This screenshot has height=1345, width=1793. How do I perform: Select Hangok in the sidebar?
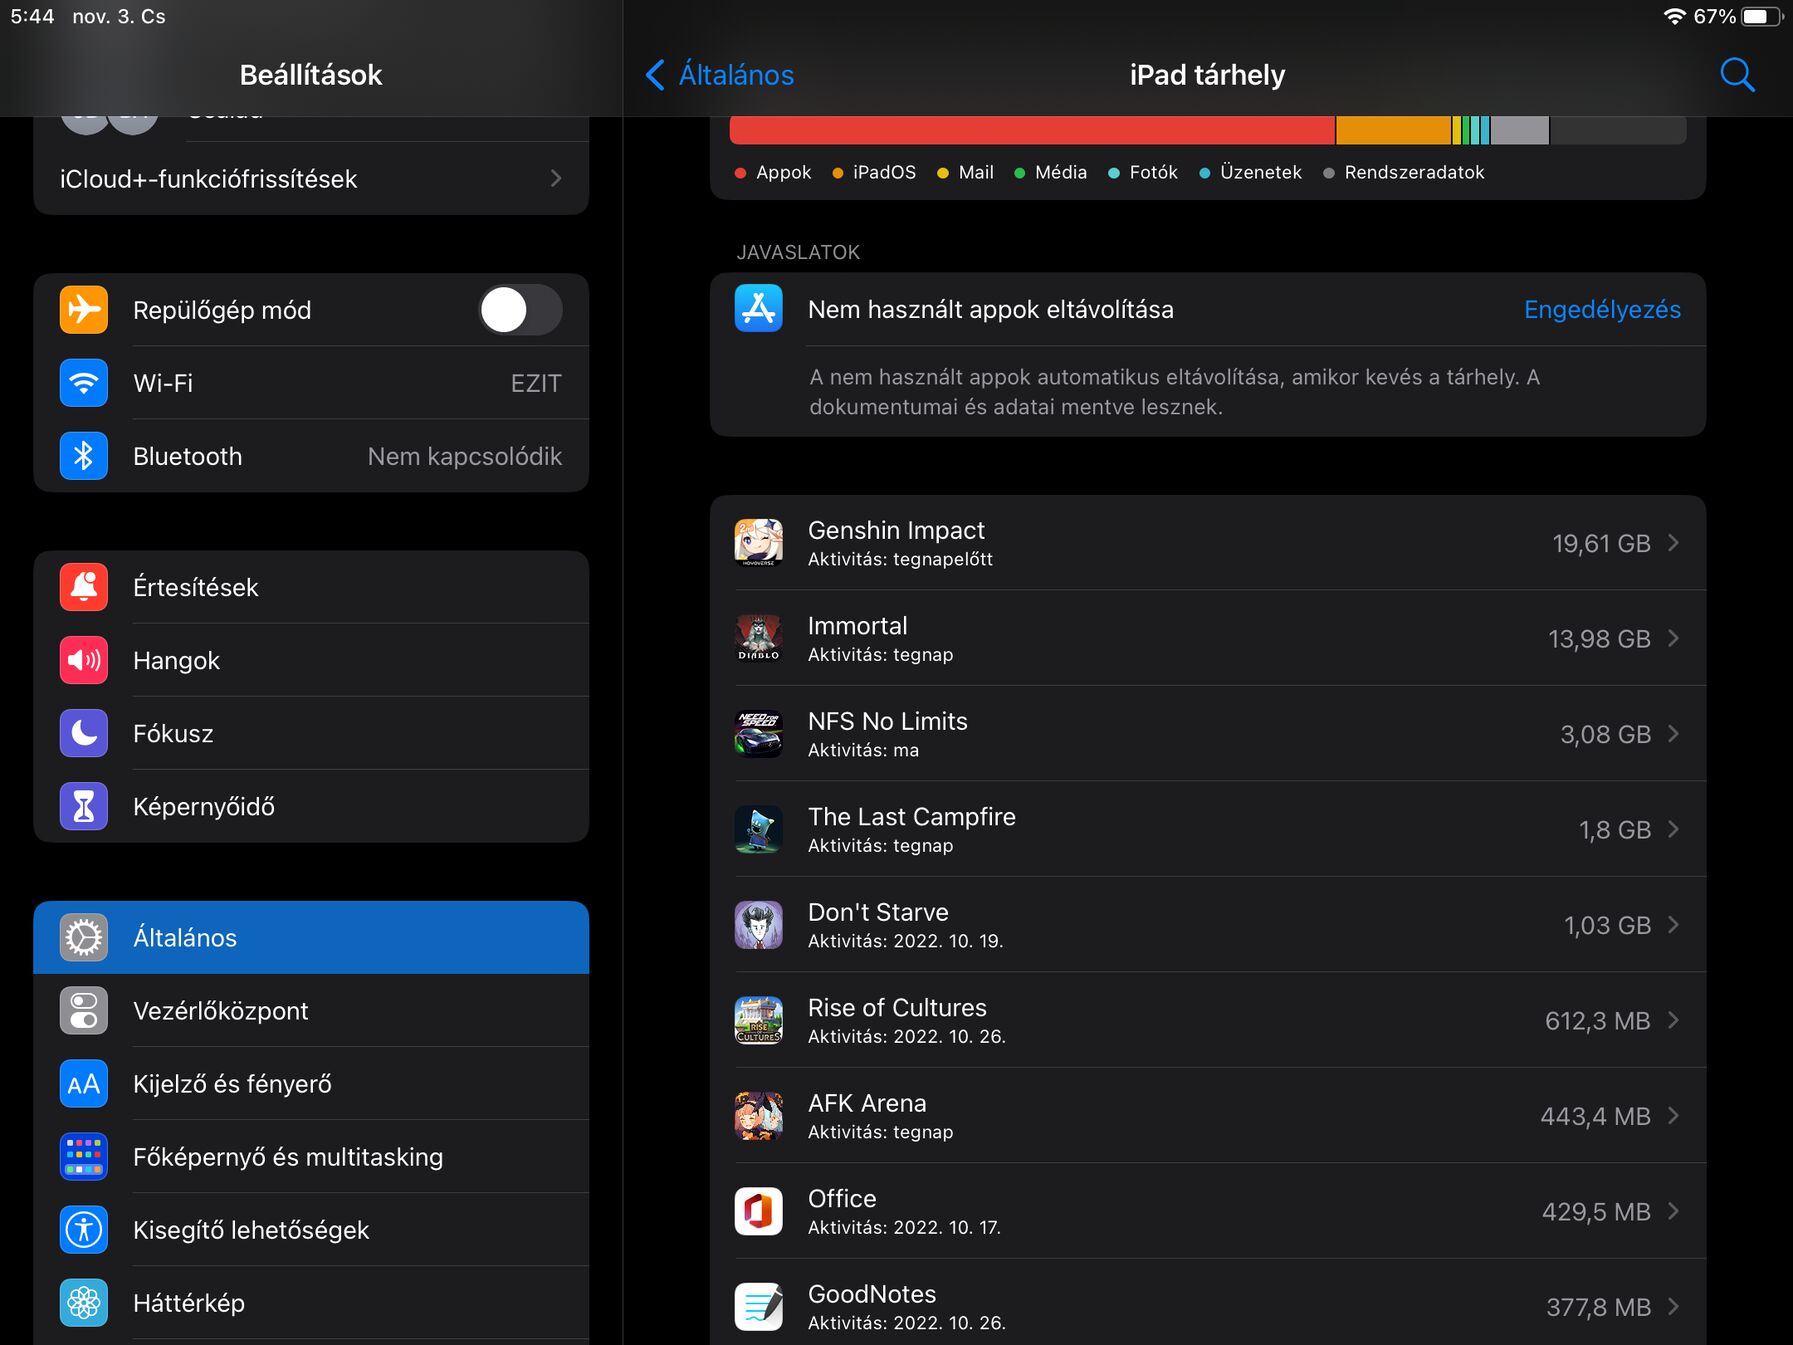311,660
